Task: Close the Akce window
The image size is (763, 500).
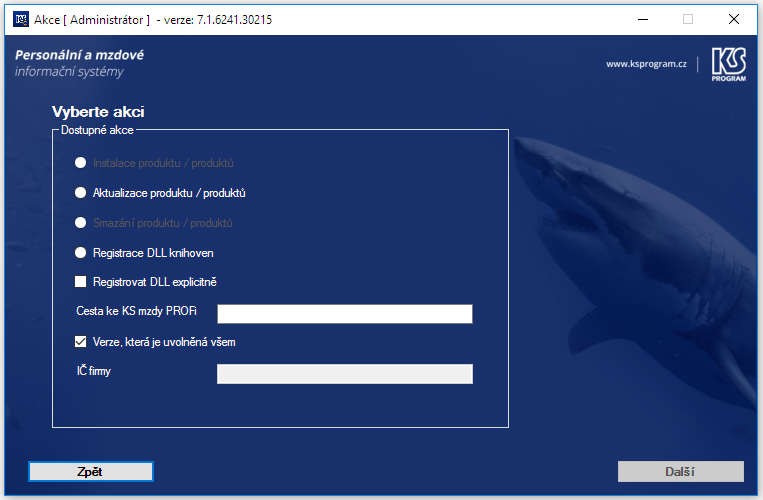Action: (x=734, y=19)
